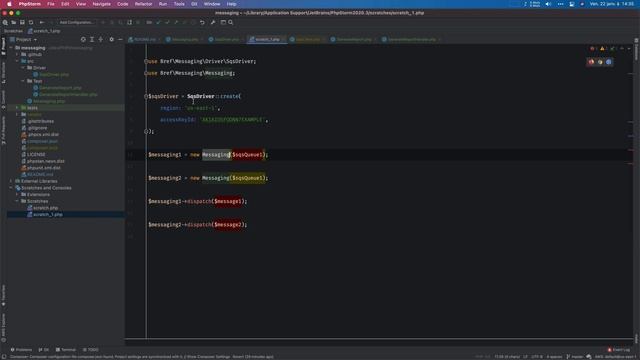This screenshot has width=640, height=360.
Task: Open the Git menu
Action: pyautogui.click(x=194, y=4)
